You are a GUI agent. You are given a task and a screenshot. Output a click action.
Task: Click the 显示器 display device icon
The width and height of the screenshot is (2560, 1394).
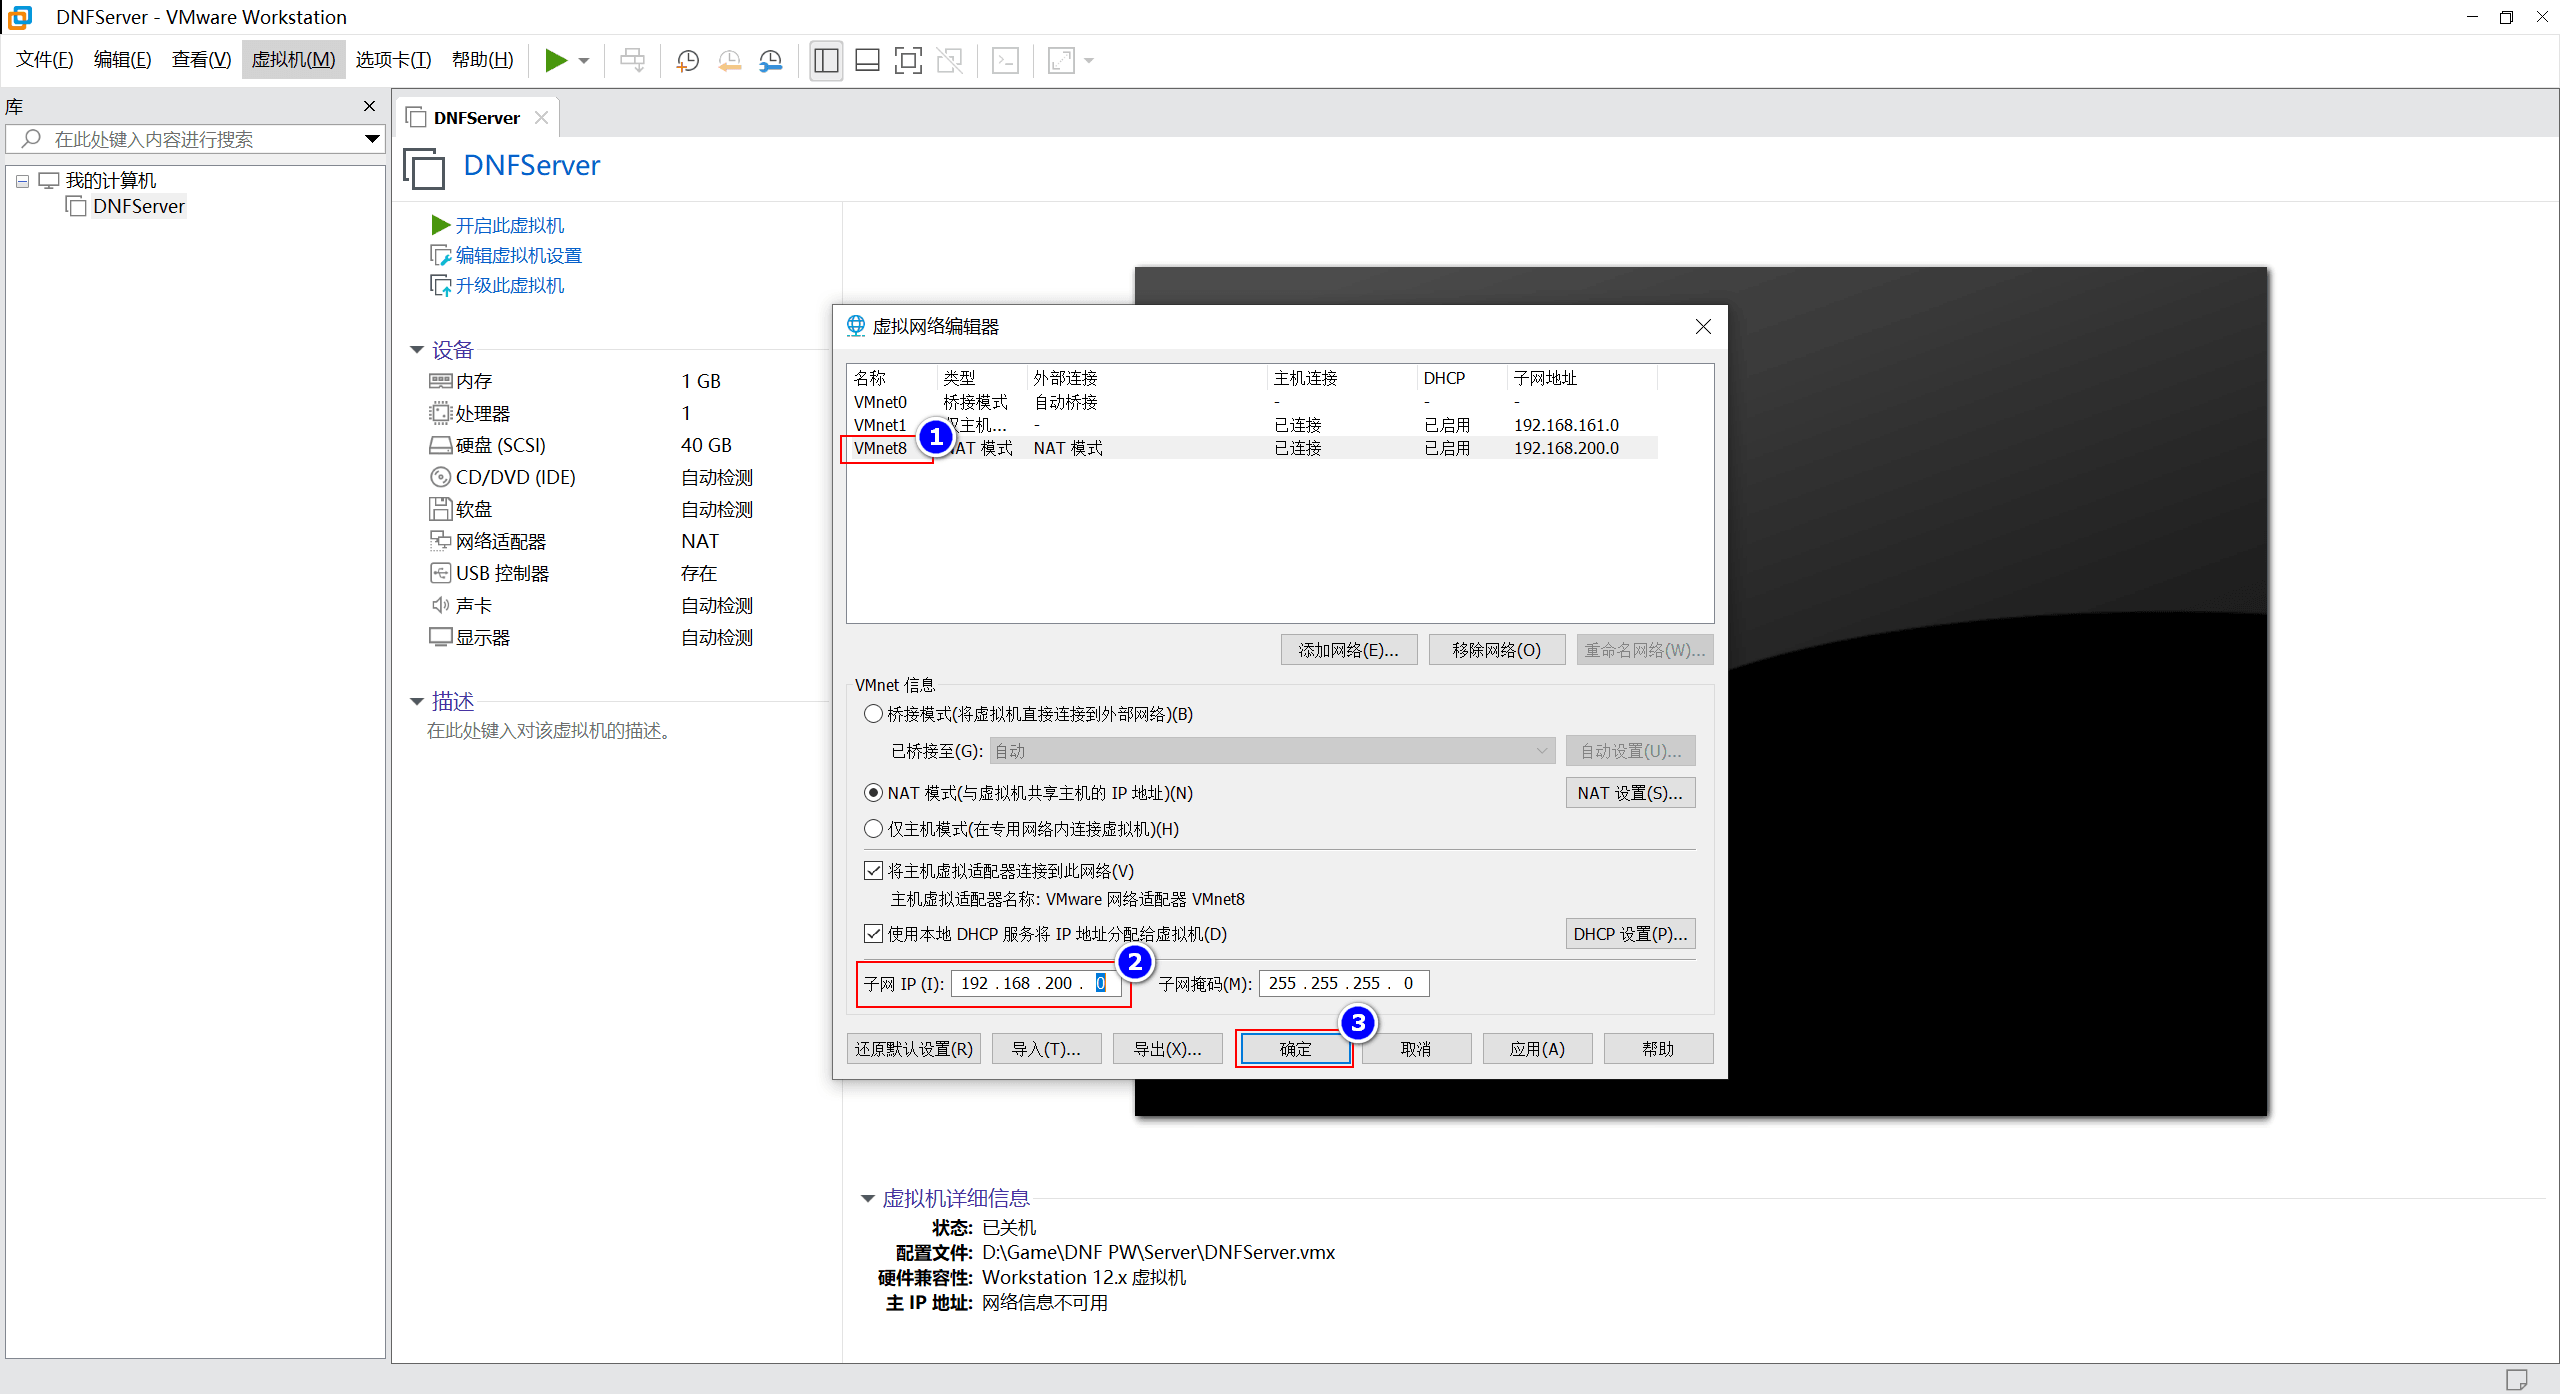441,637
